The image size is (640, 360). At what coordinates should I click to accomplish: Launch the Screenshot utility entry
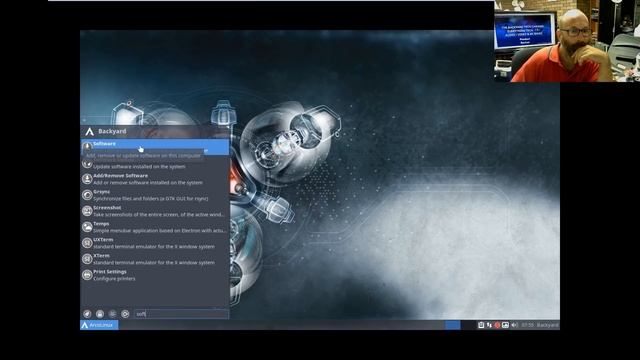155,211
